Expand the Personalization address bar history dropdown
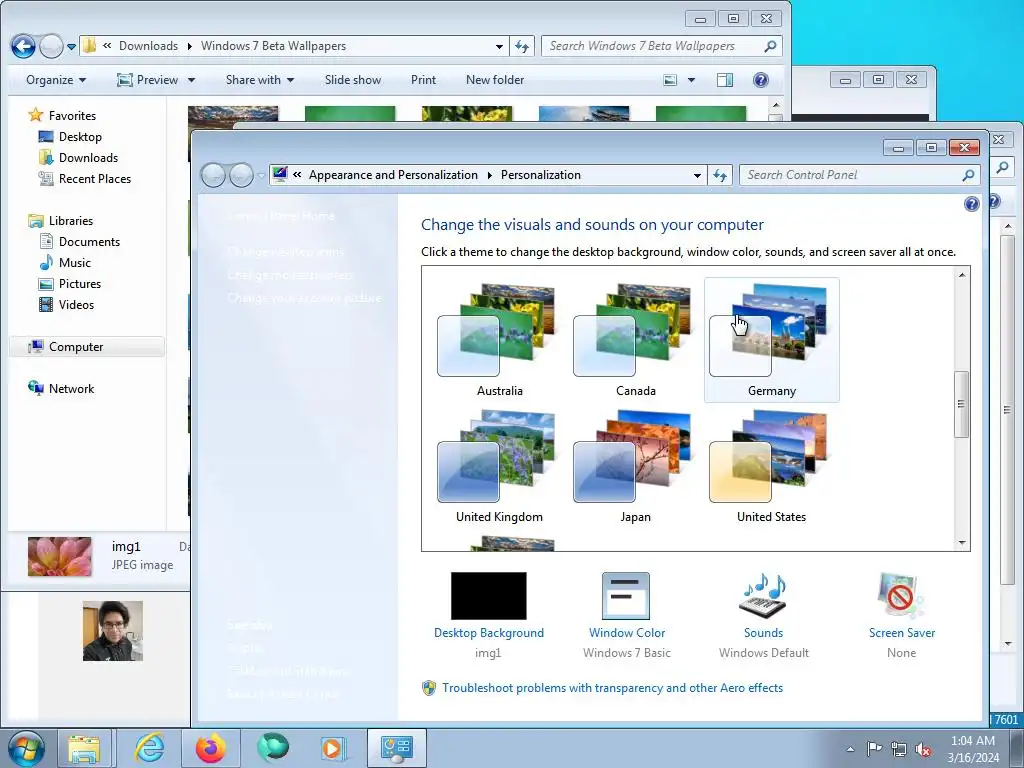The image size is (1024, 768). 697,175
